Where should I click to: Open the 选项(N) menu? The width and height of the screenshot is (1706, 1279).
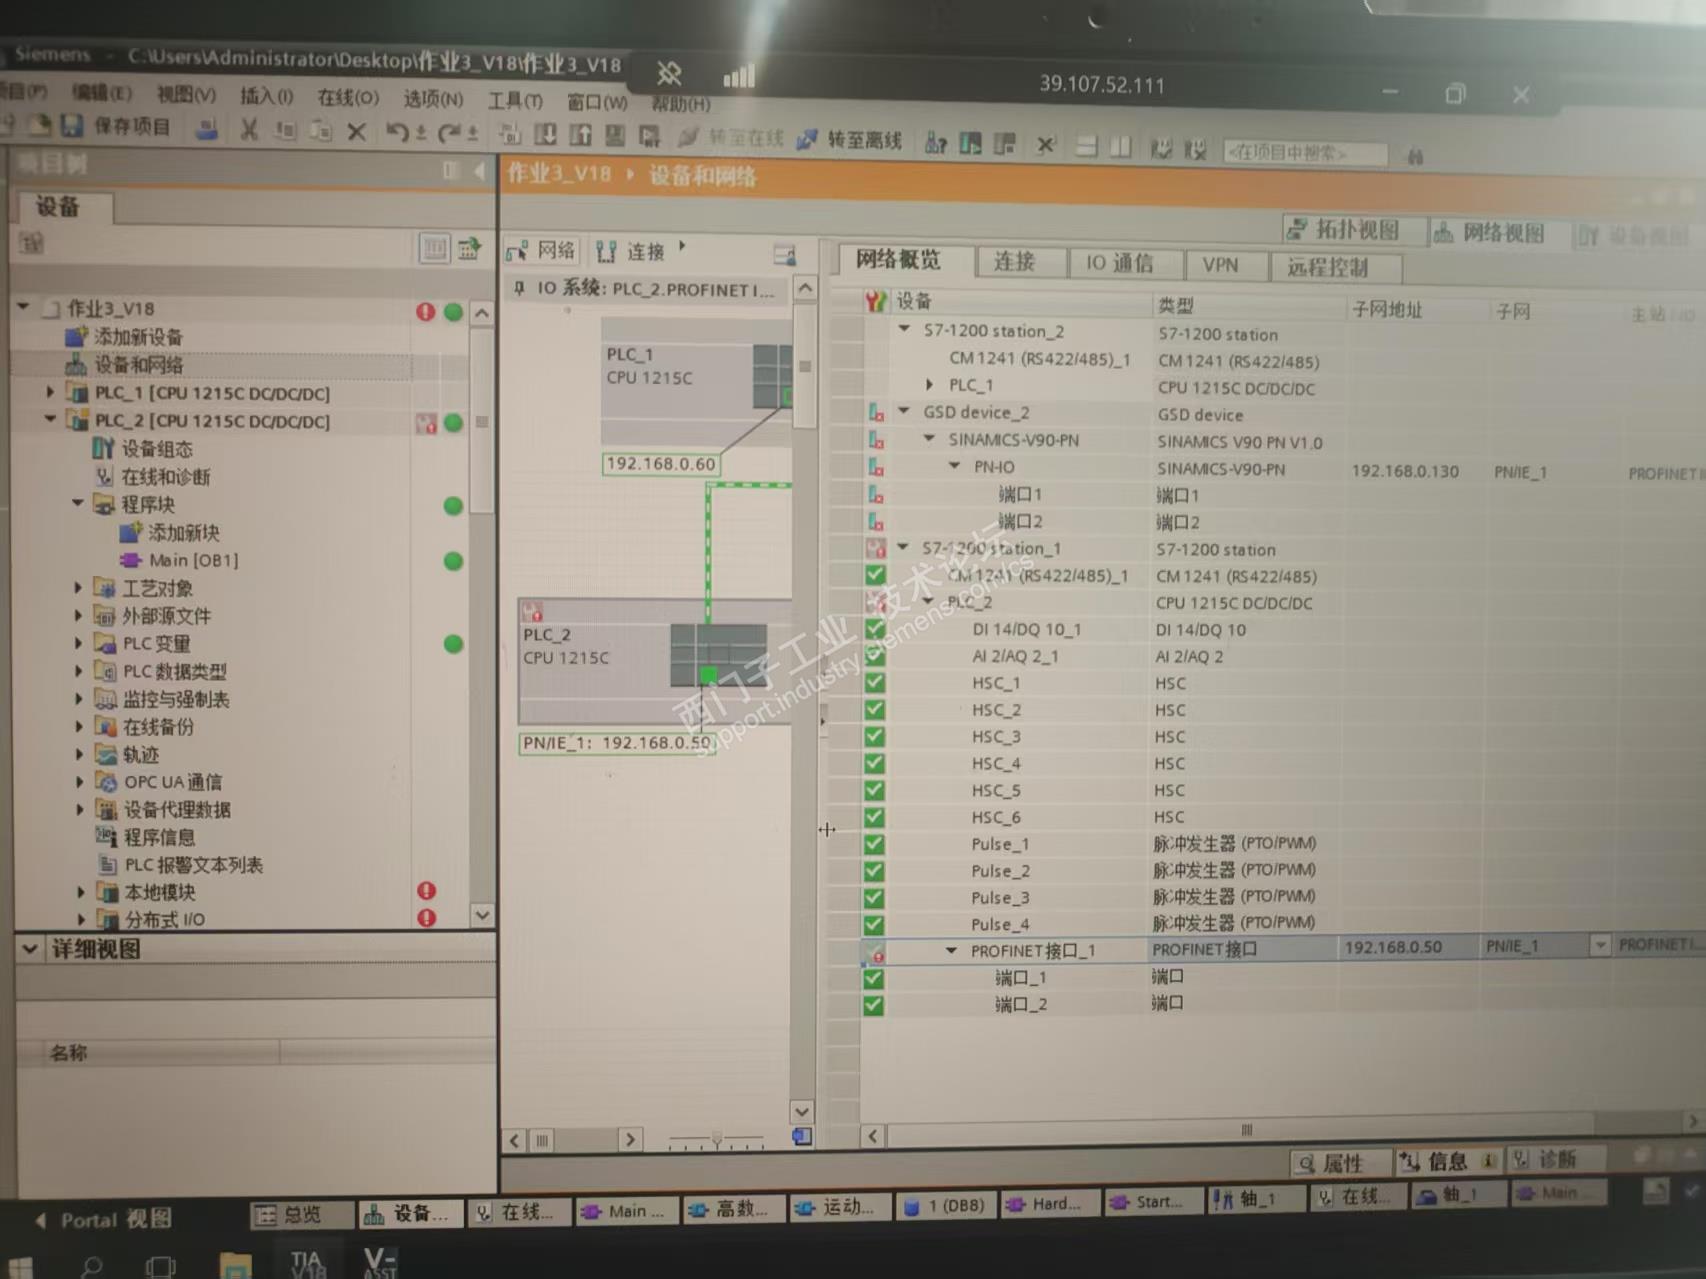433,98
